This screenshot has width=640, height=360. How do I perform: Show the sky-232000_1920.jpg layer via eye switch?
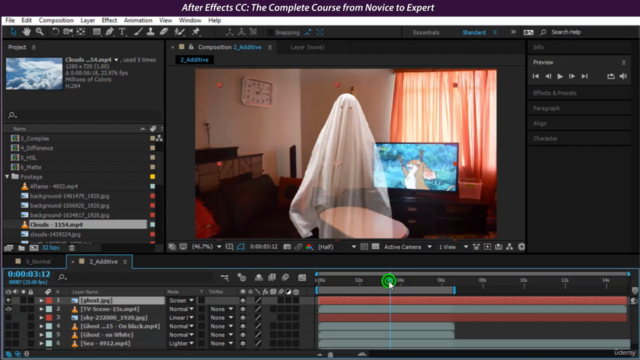click(x=8, y=318)
